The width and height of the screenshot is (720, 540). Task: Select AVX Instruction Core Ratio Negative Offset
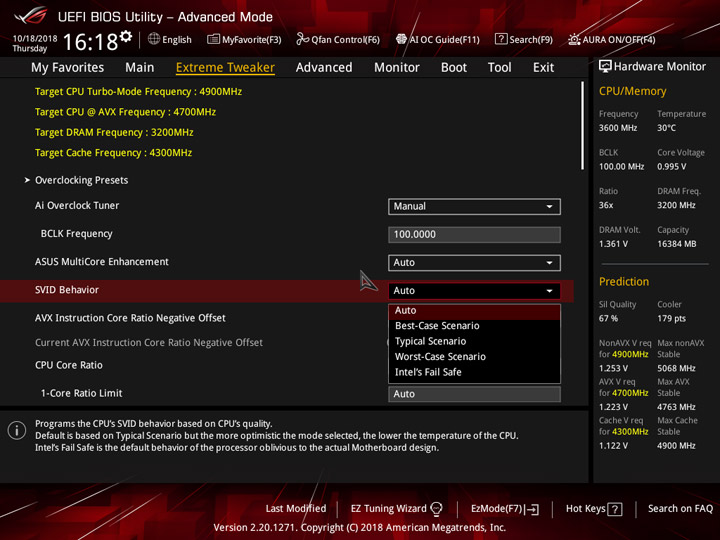coord(130,318)
